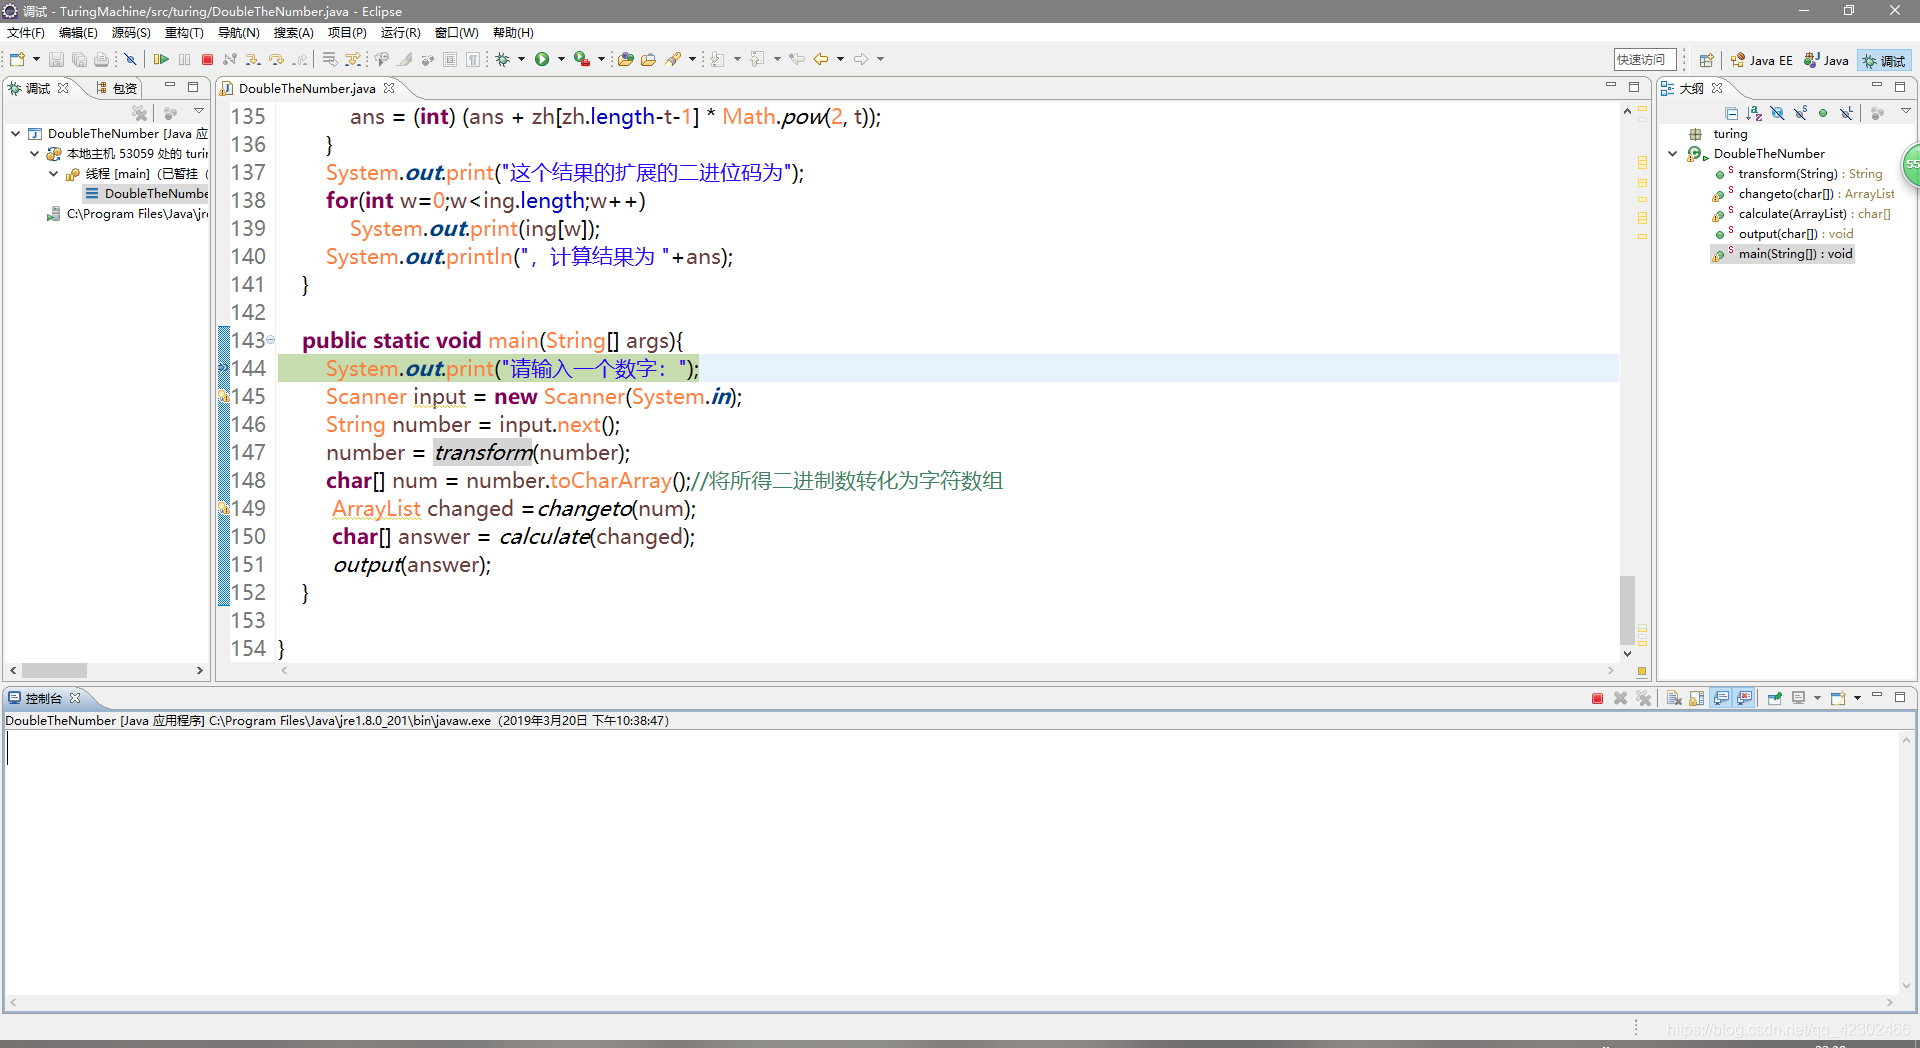The height and width of the screenshot is (1048, 1920).
Task: Click line 143 fold toggle marker
Action: tap(270, 340)
